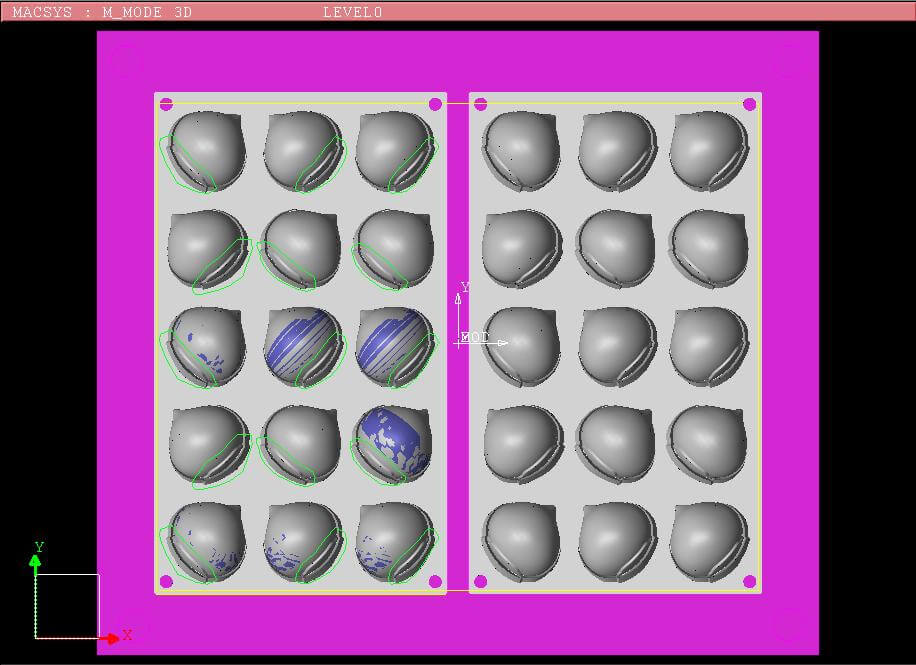
Task: Select fourth-row left cavity of the left plate
Action: coord(209,444)
